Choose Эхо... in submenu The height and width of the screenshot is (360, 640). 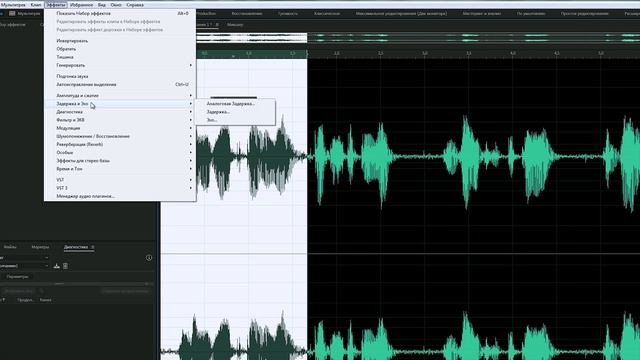(x=236, y=120)
